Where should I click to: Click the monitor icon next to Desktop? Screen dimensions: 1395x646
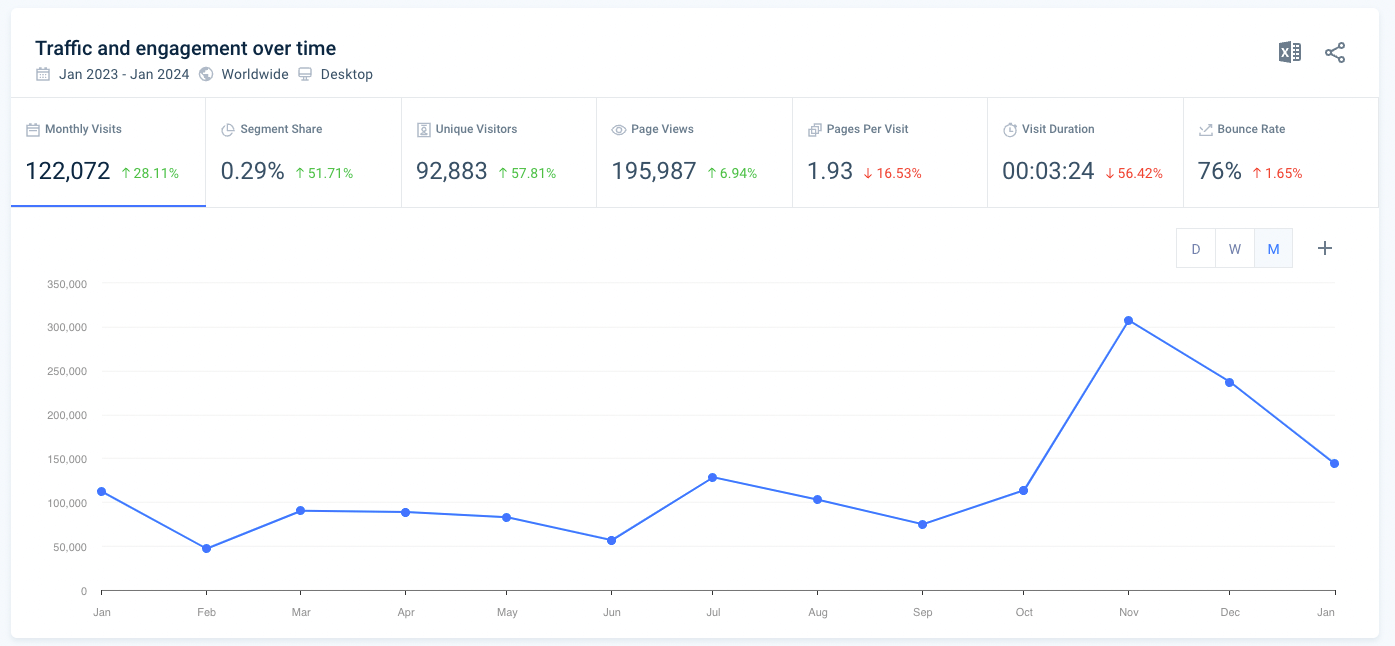[305, 74]
